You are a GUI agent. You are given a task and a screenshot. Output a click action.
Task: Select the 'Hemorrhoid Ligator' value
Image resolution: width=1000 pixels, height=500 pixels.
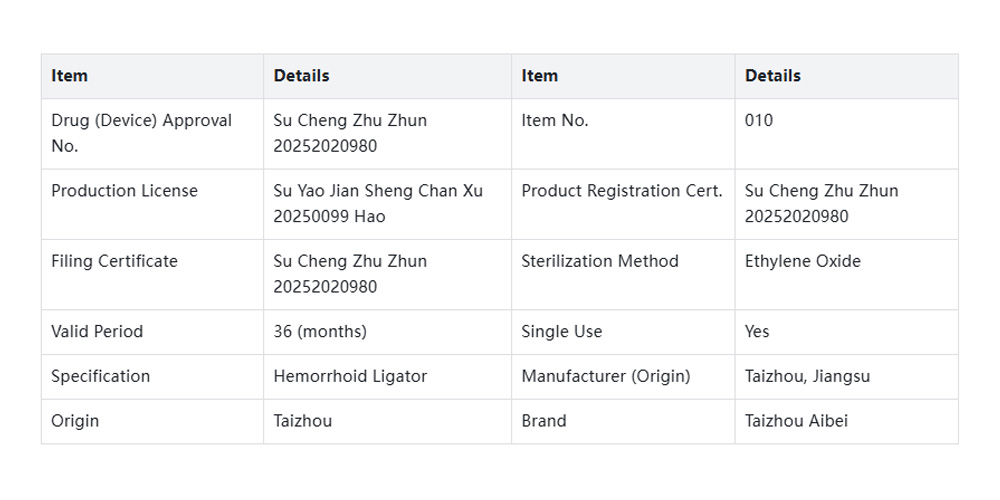(x=350, y=376)
